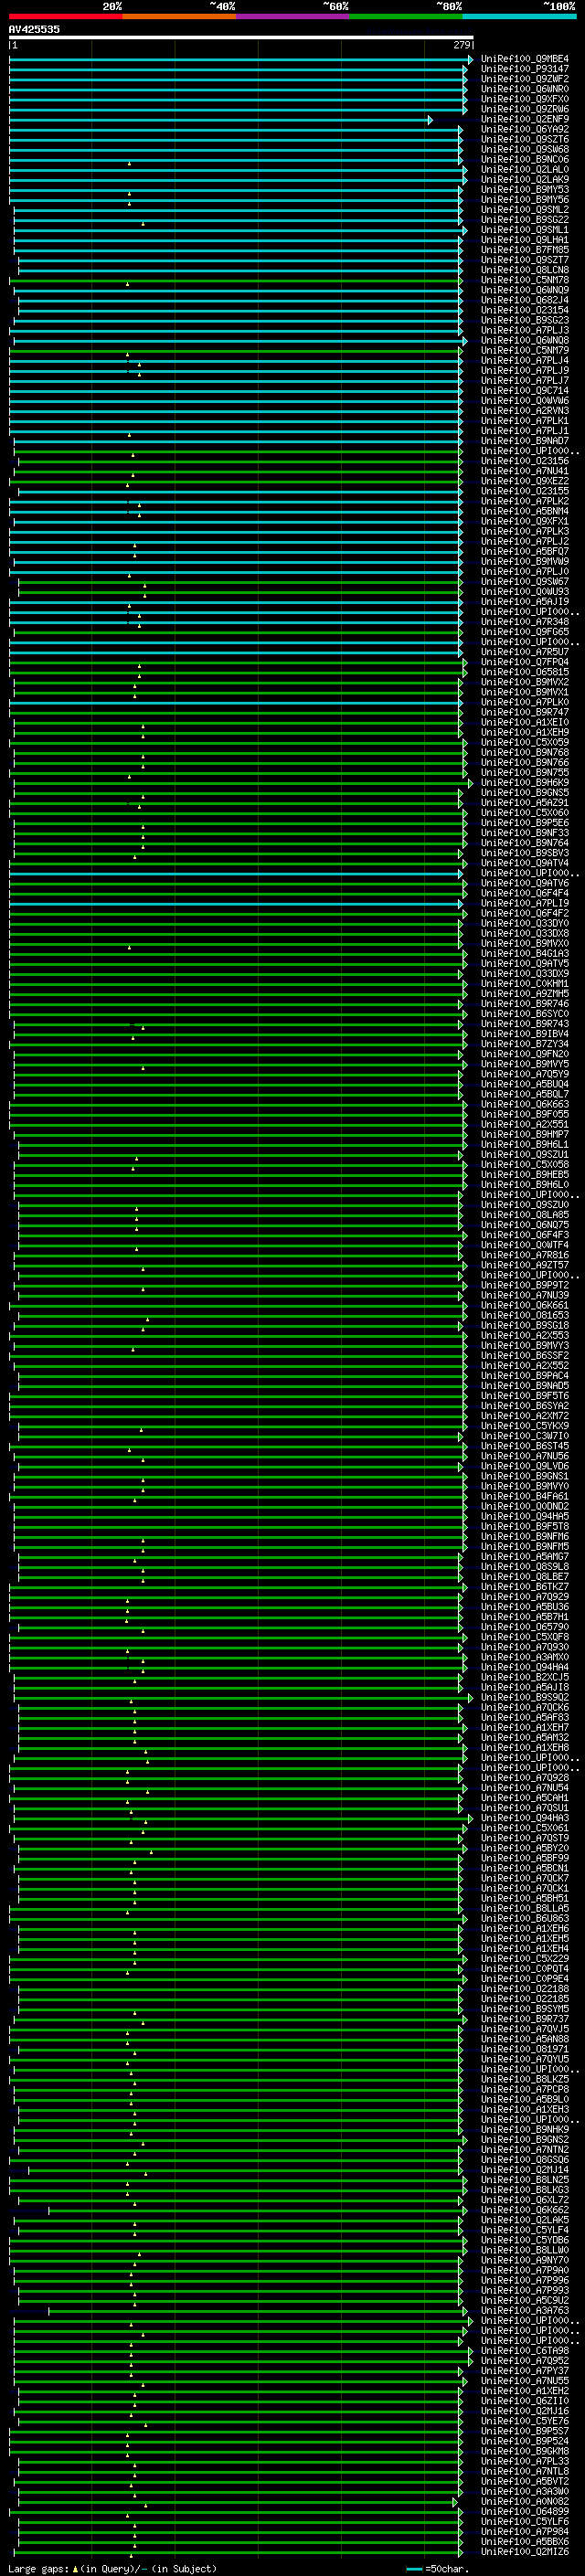Select the UniRef100_A3A763 label
Image resolution: width=585 pixels, height=2576 pixels.
click(525, 2311)
